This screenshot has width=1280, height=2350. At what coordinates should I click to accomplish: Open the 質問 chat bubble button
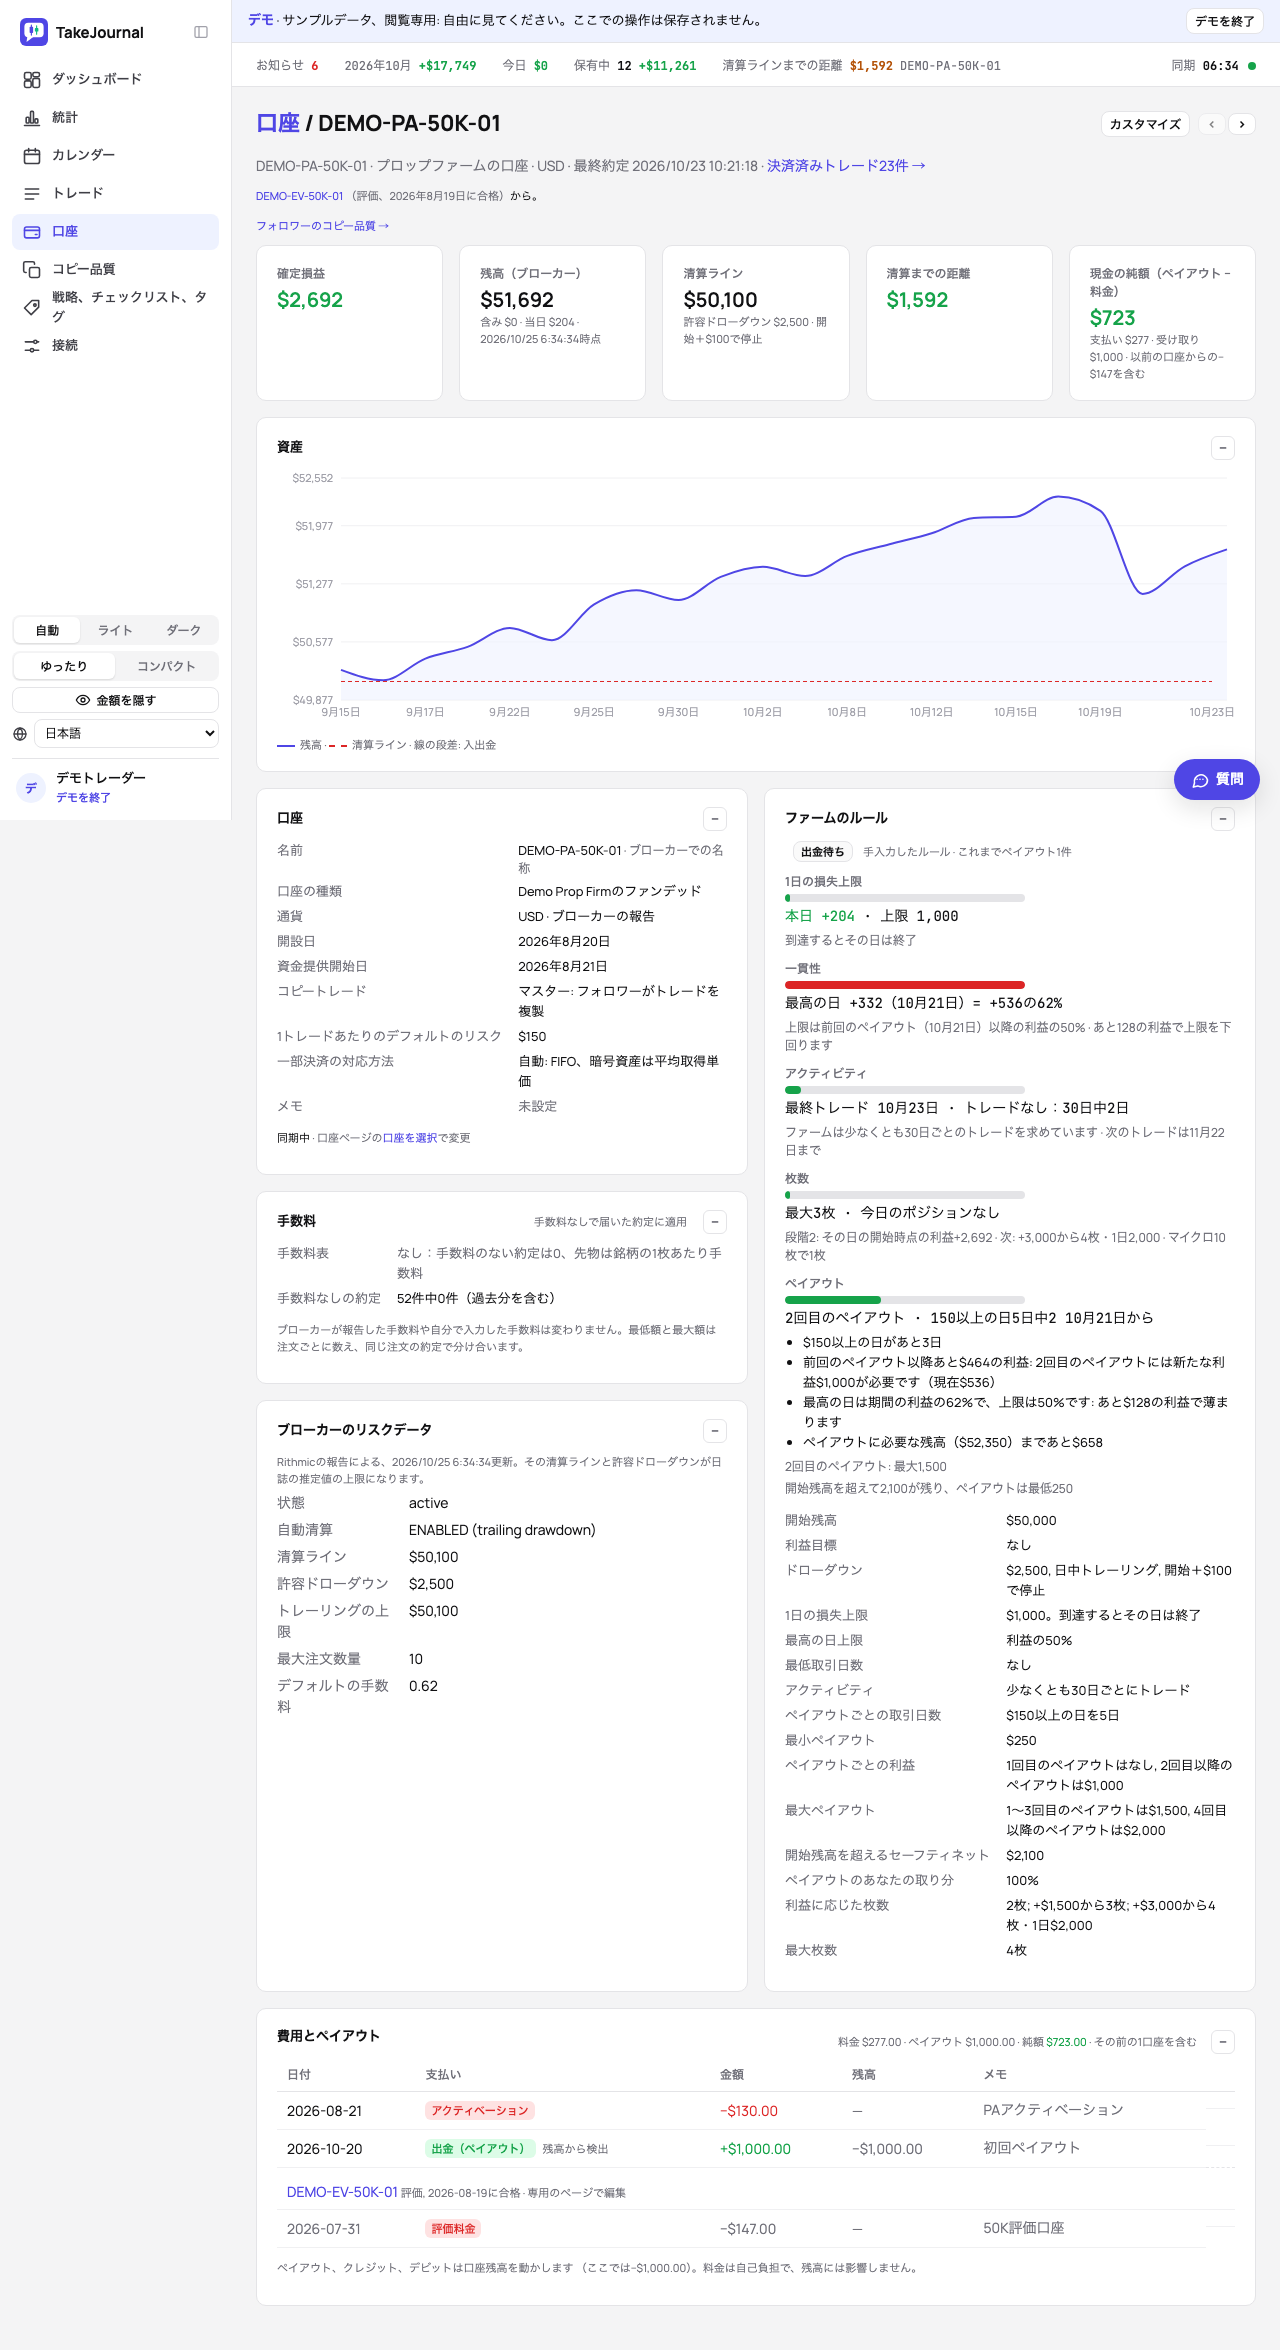point(1217,779)
